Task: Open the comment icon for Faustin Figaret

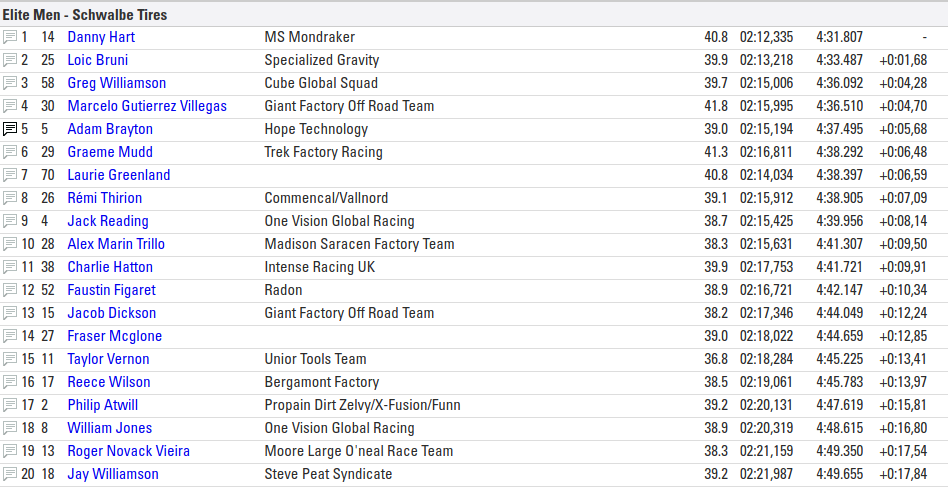Action: click(x=10, y=290)
